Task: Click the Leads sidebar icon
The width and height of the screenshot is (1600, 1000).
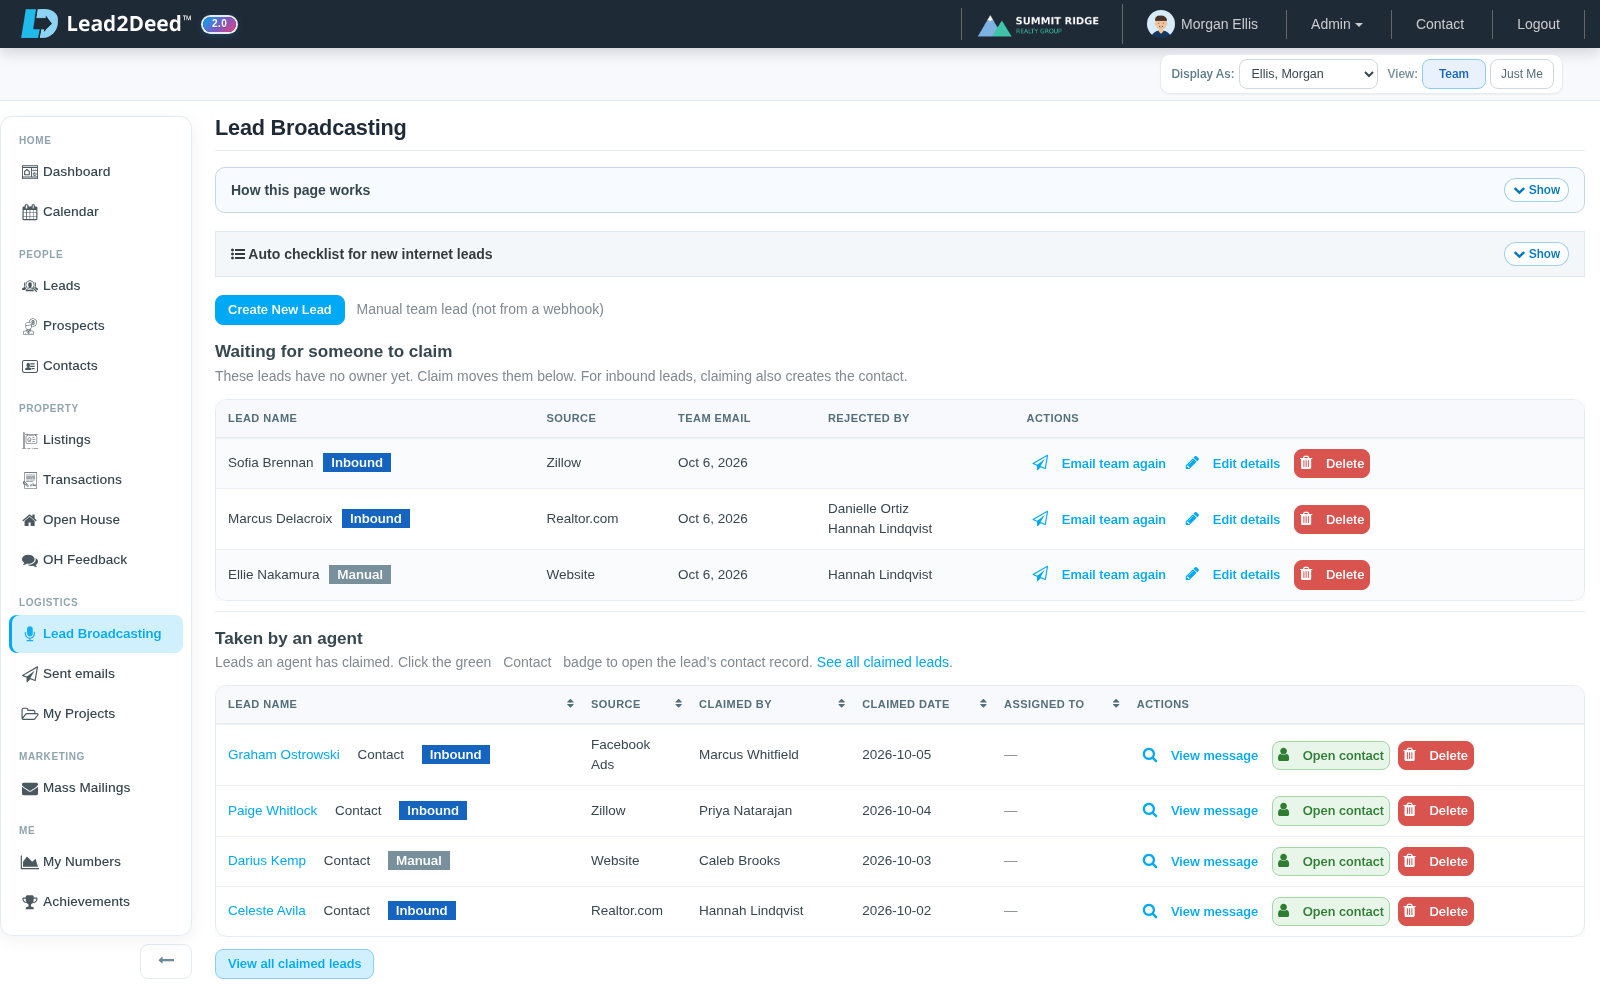Action: [x=30, y=286]
